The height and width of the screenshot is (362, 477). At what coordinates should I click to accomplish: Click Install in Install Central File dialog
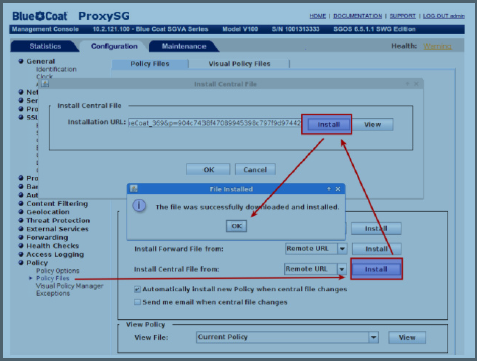click(329, 125)
